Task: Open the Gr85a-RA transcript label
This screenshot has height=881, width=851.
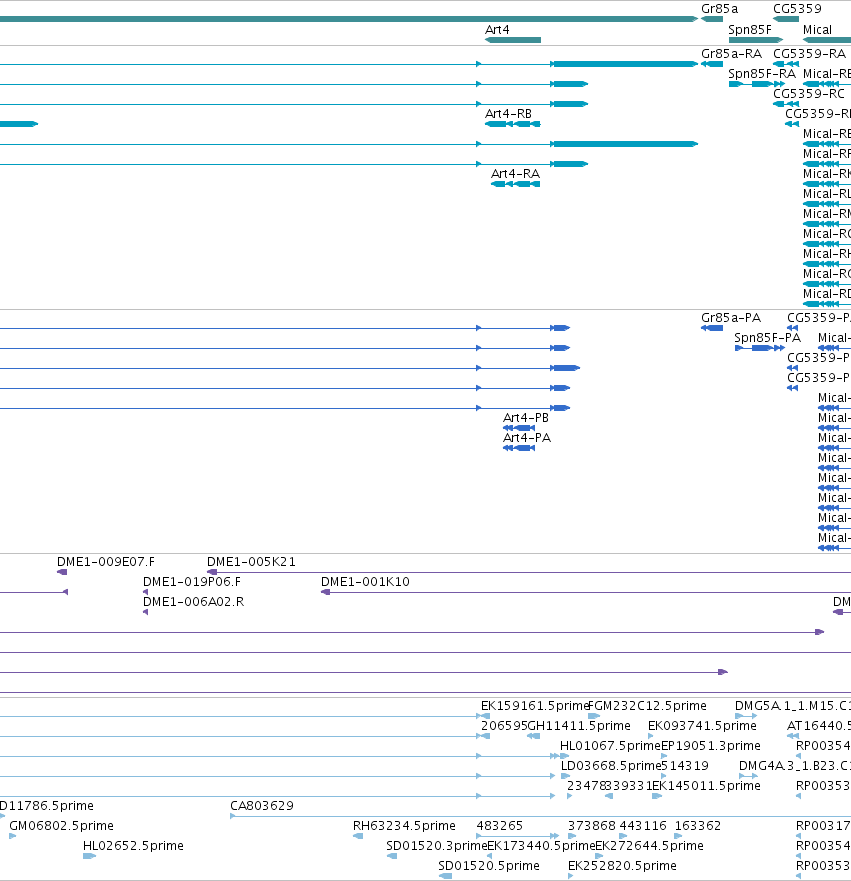Action: click(x=731, y=54)
